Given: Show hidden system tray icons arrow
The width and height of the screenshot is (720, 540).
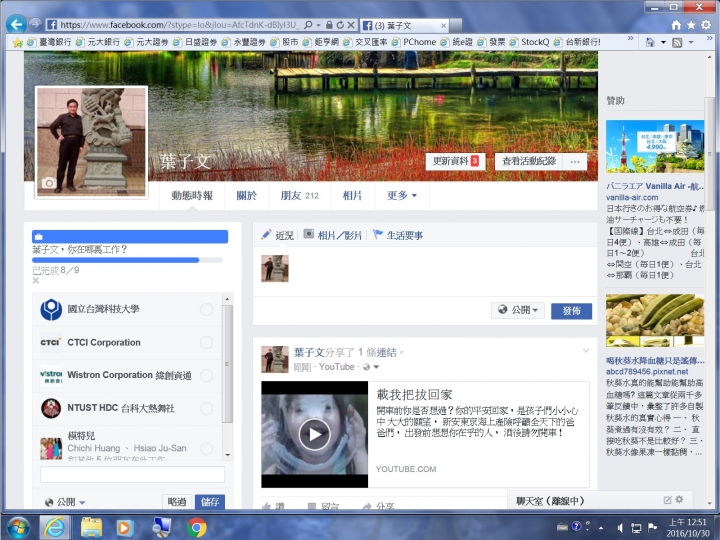Looking at the screenshot, I should [601, 528].
